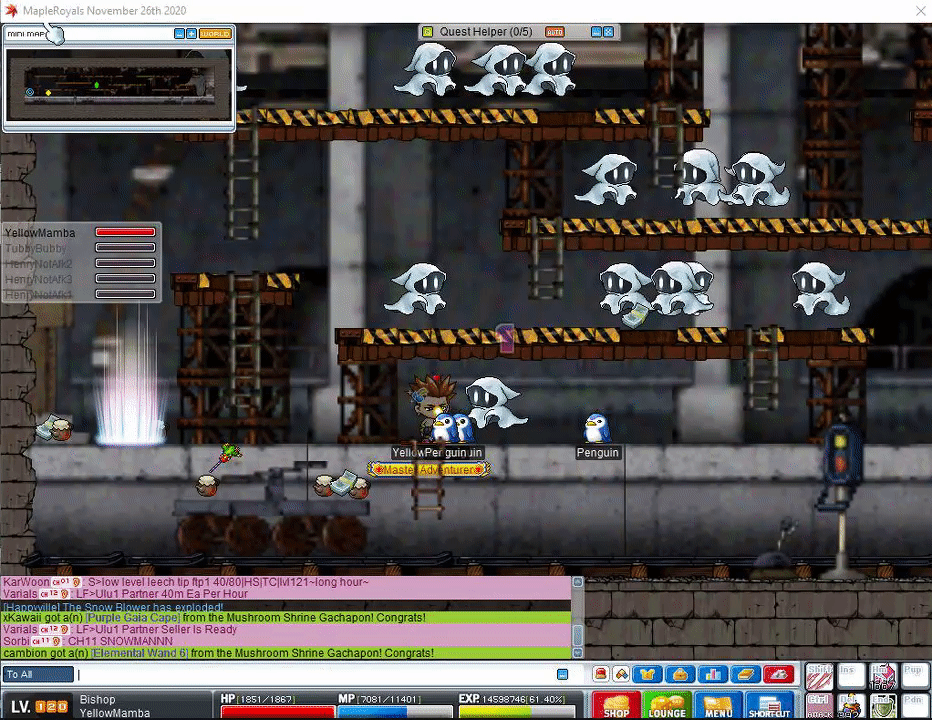Screen dimensions: 932x720
Task: Open the SHORTCUT button
Action: click(x=770, y=706)
